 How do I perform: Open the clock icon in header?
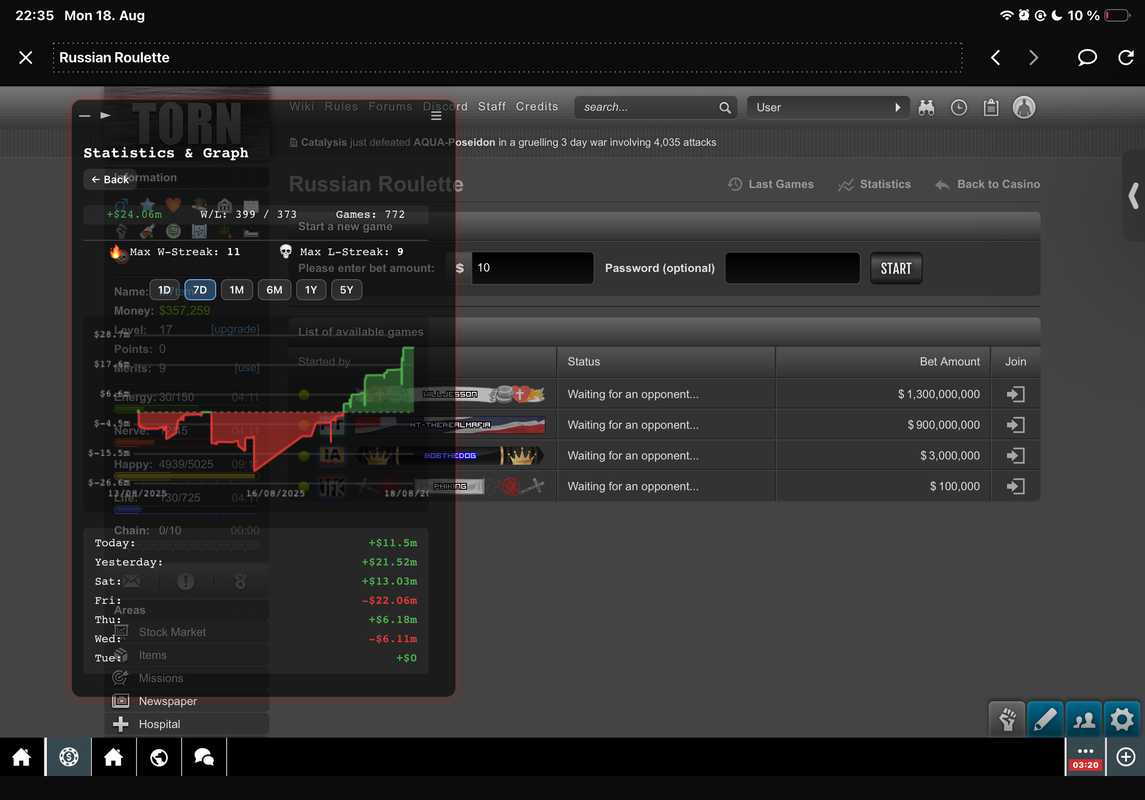coord(959,107)
